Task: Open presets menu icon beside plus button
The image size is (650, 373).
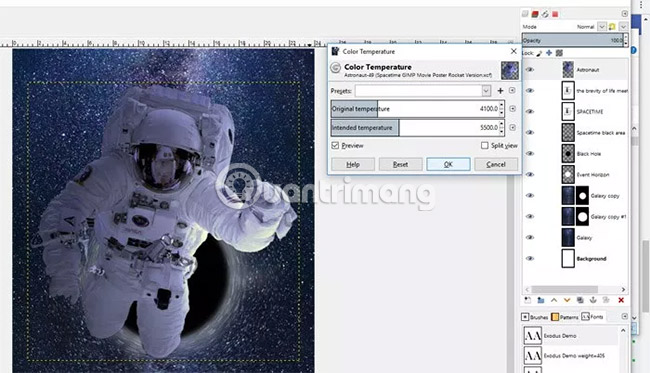Action: (512, 90)
